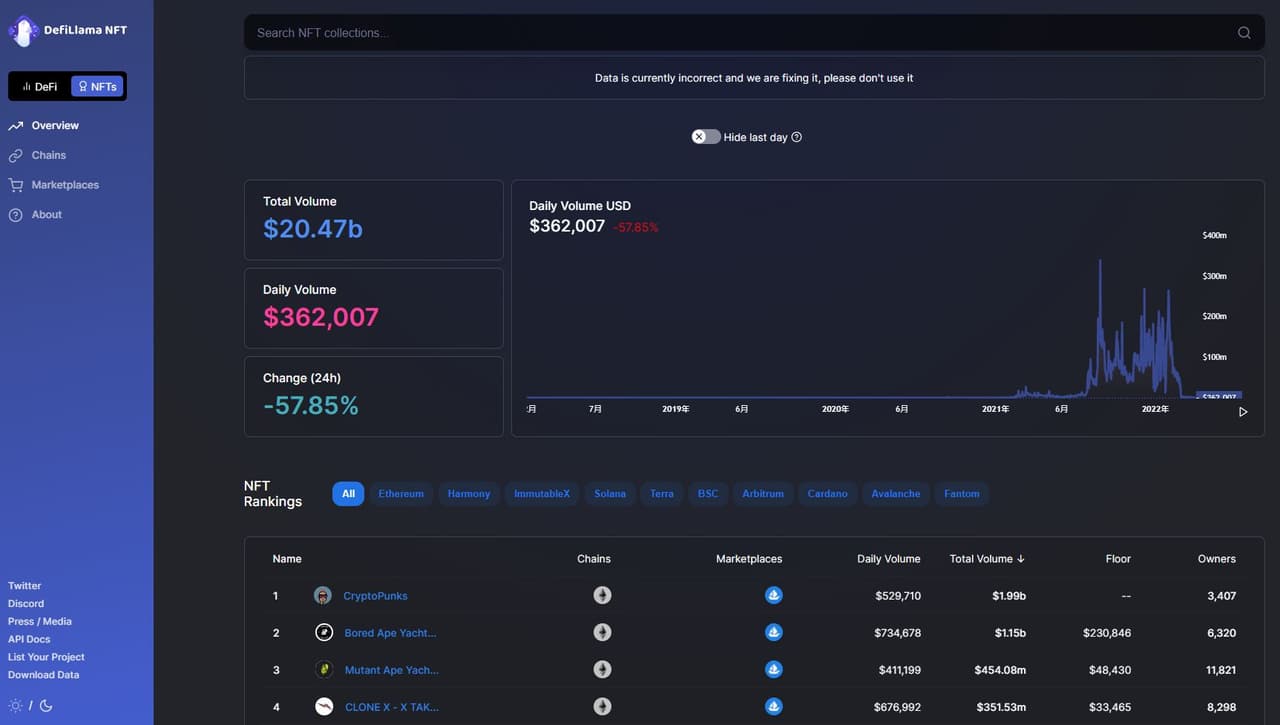Open the Chains page from sidebar

tap(48, 155)
